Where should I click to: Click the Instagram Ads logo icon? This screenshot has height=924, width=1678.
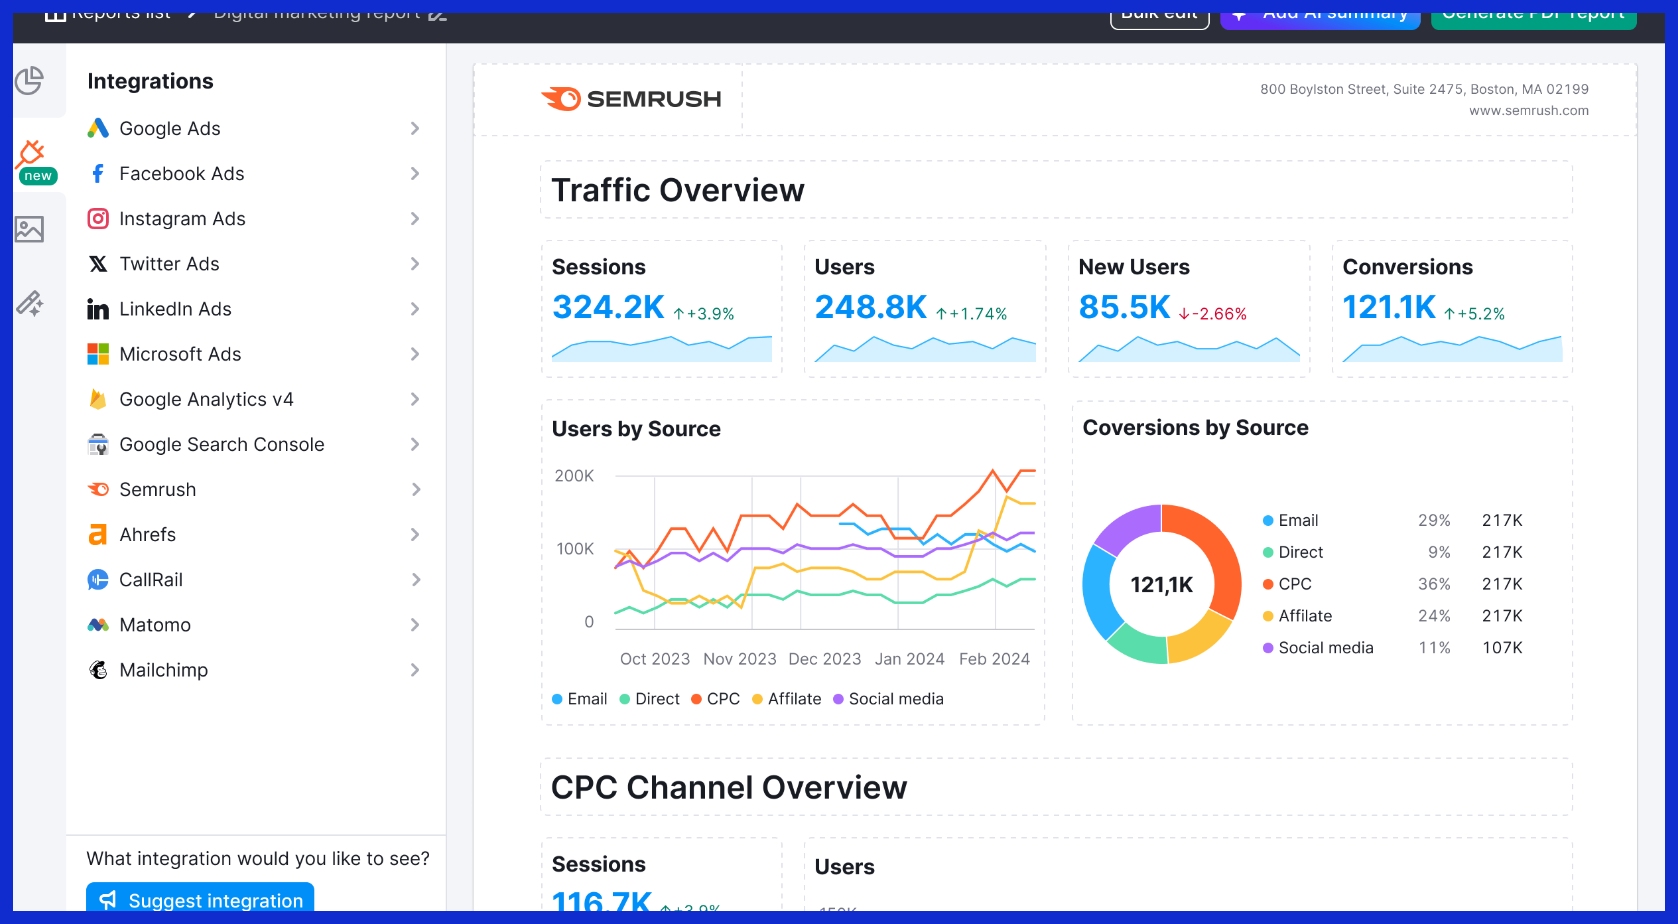pyautogui.click(x=98, y=218)
